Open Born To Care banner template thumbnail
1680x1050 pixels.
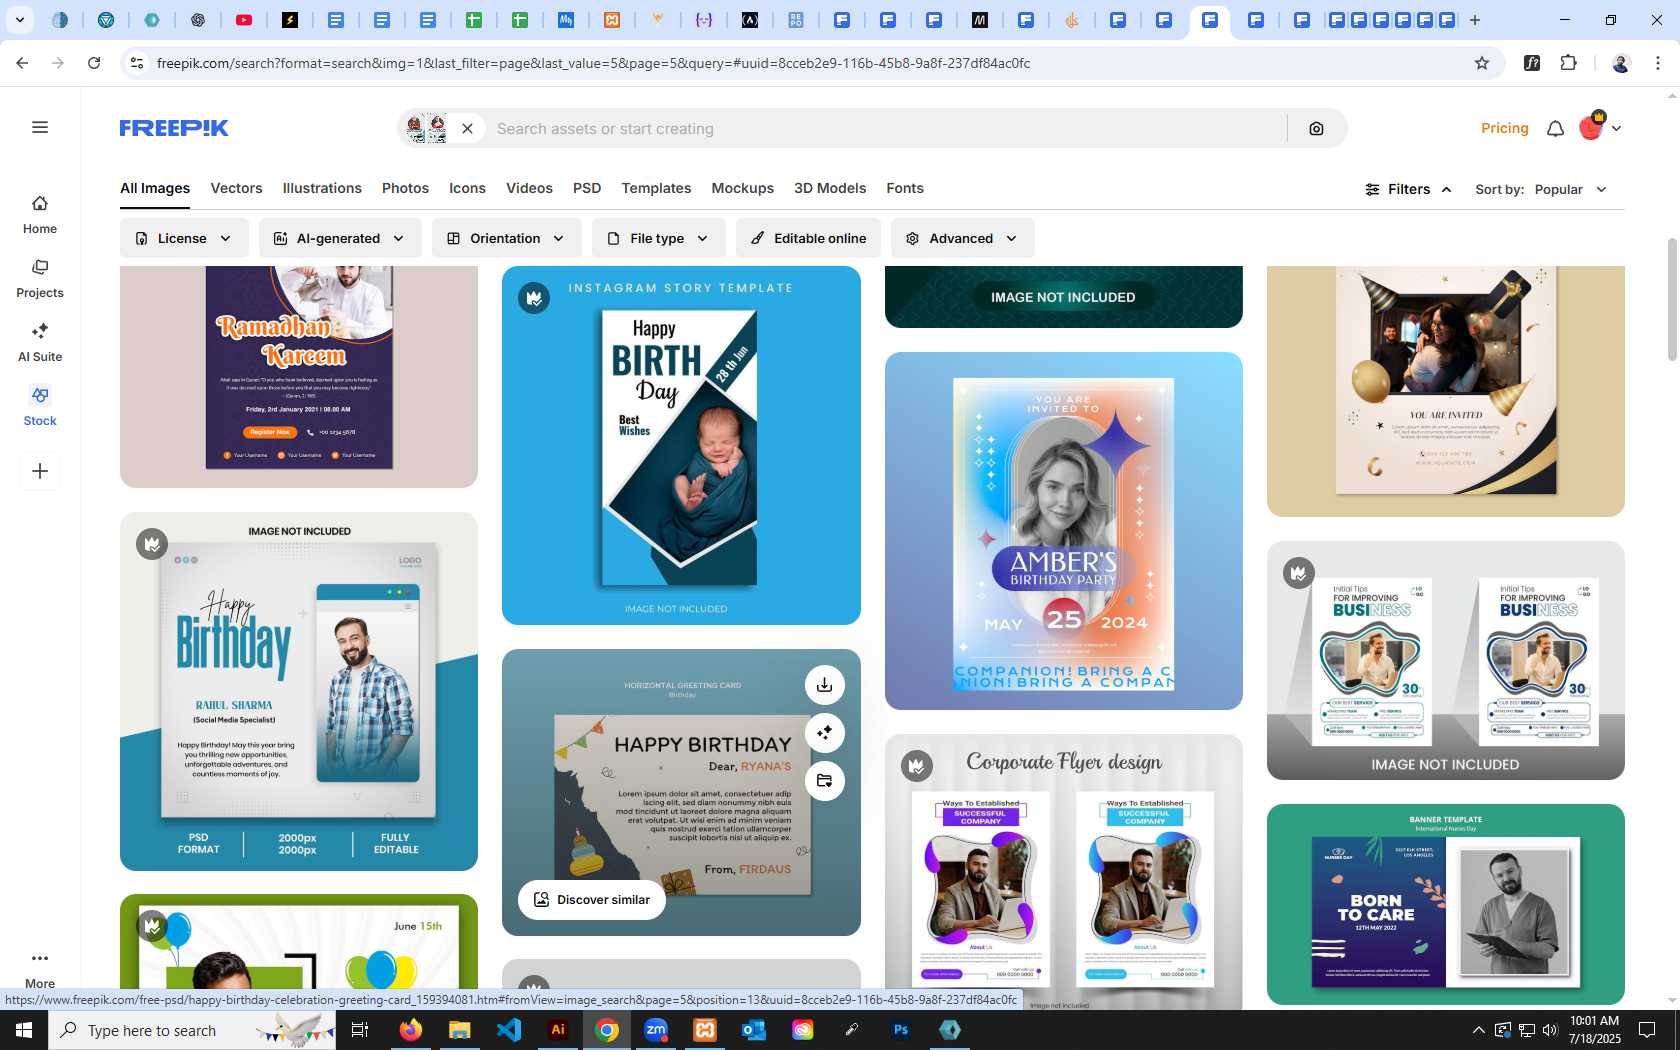(x=1445, y=904)
